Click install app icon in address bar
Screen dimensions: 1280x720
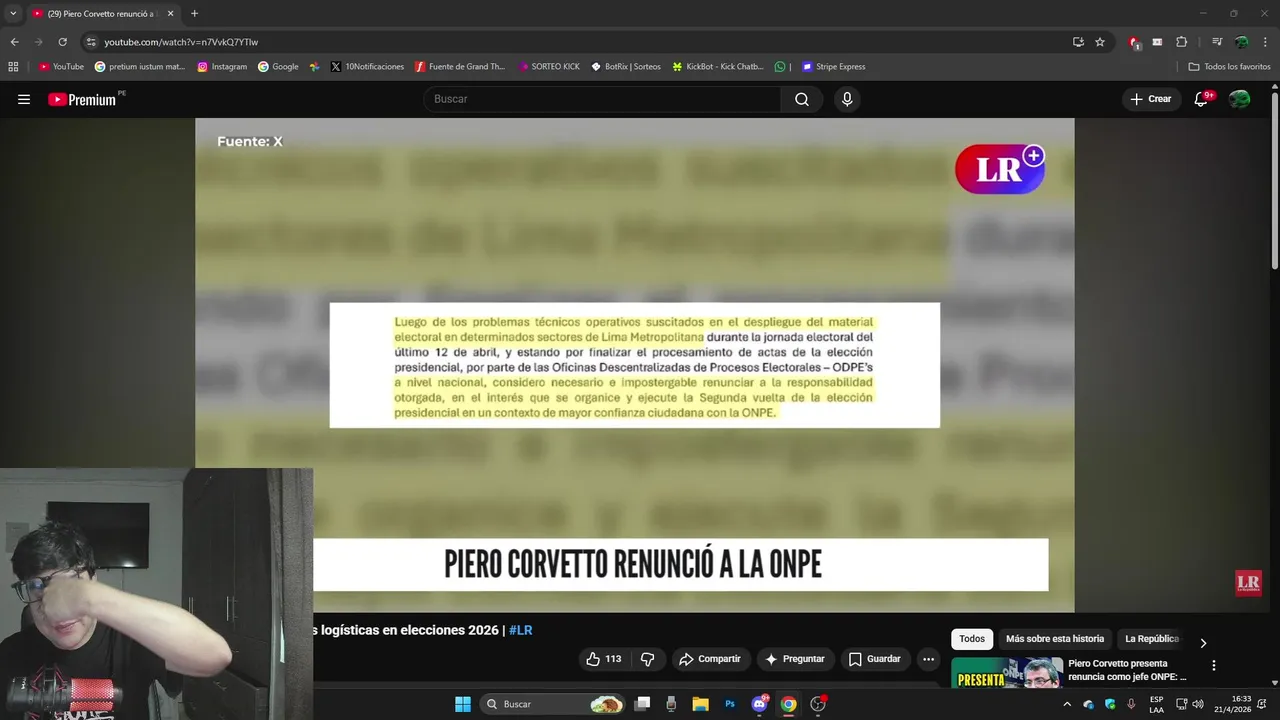tap(1078, 42)
